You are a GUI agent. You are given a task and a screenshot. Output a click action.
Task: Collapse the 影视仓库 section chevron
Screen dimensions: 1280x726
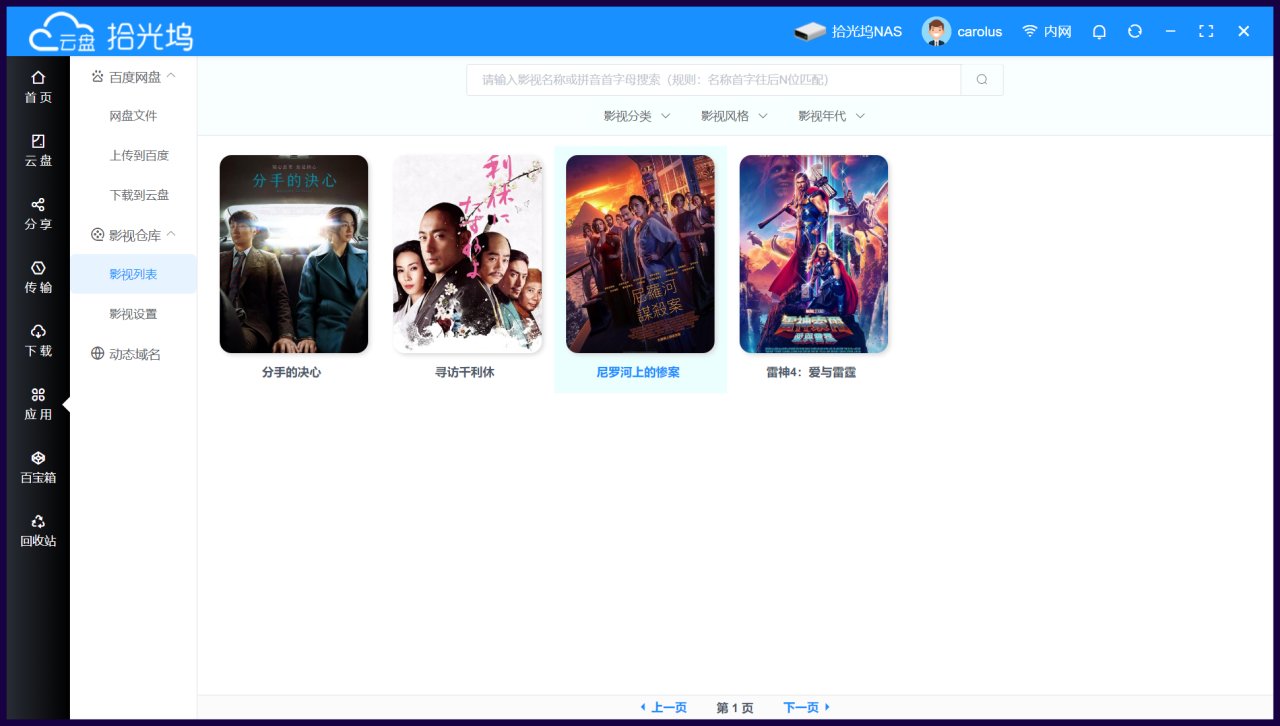[x=171, y=235]
